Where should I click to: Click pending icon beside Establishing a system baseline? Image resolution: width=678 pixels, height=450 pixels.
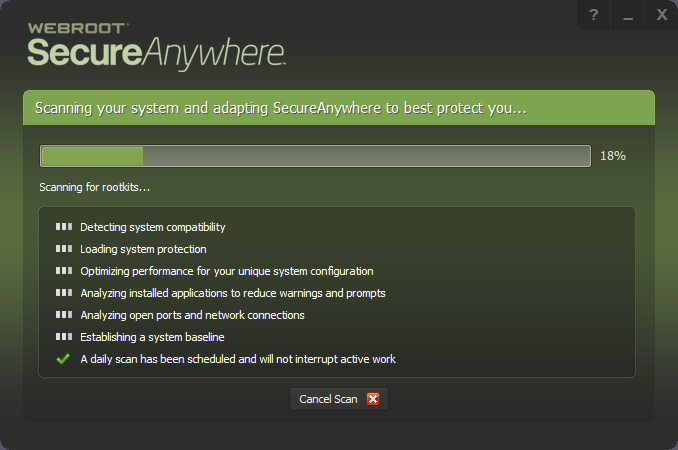tap(64, 337)
